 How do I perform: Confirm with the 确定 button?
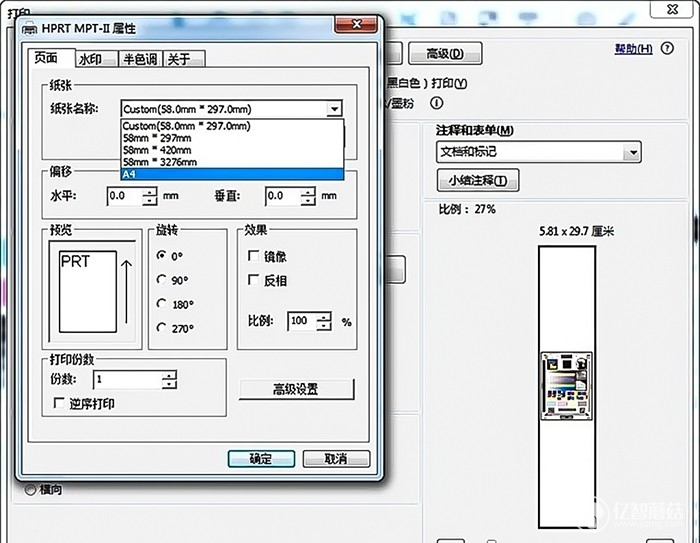tap(261, 459)
